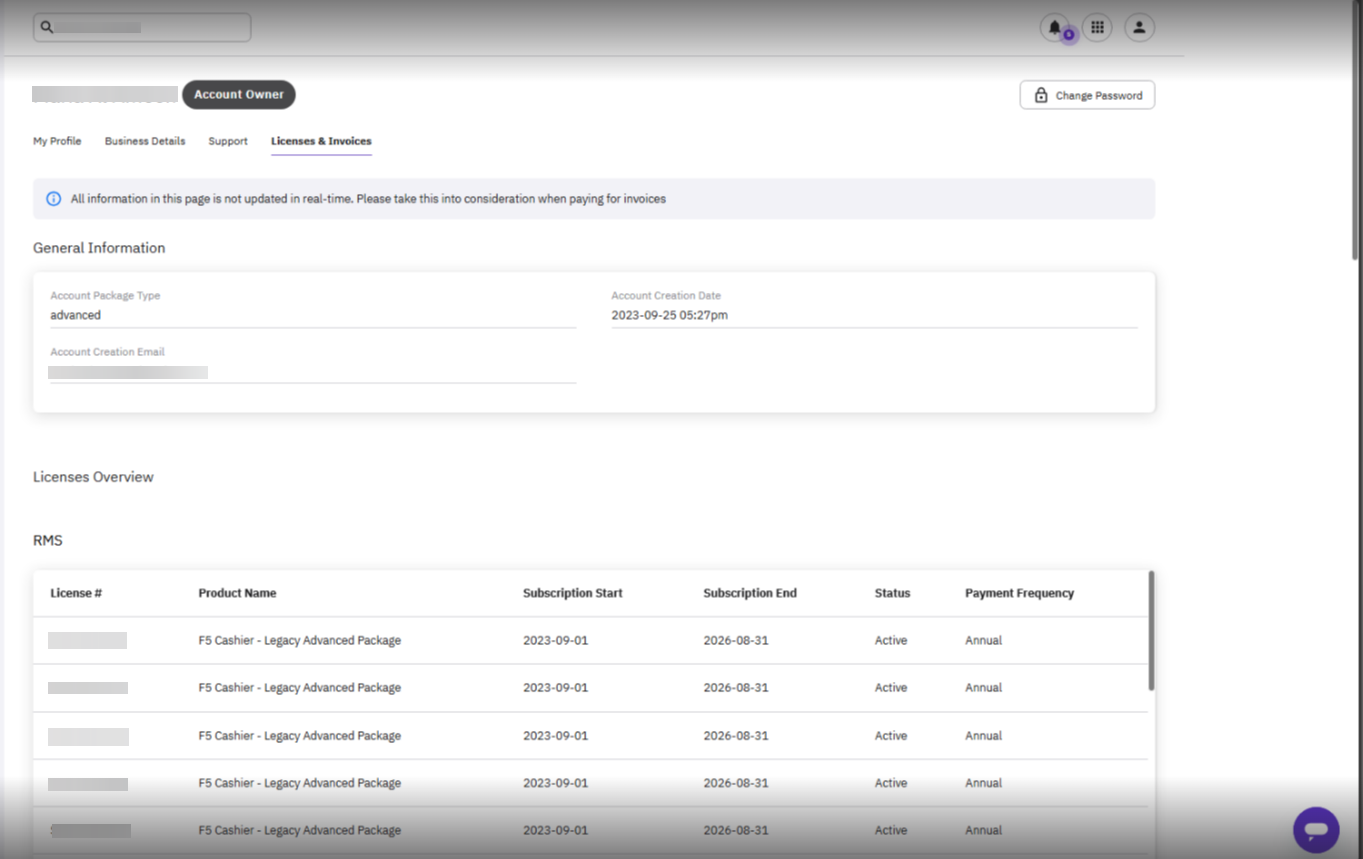The height and width of the screenshot is (859, 1363).
Task: Click first row's Active status
Action: [x=891, y=640]
